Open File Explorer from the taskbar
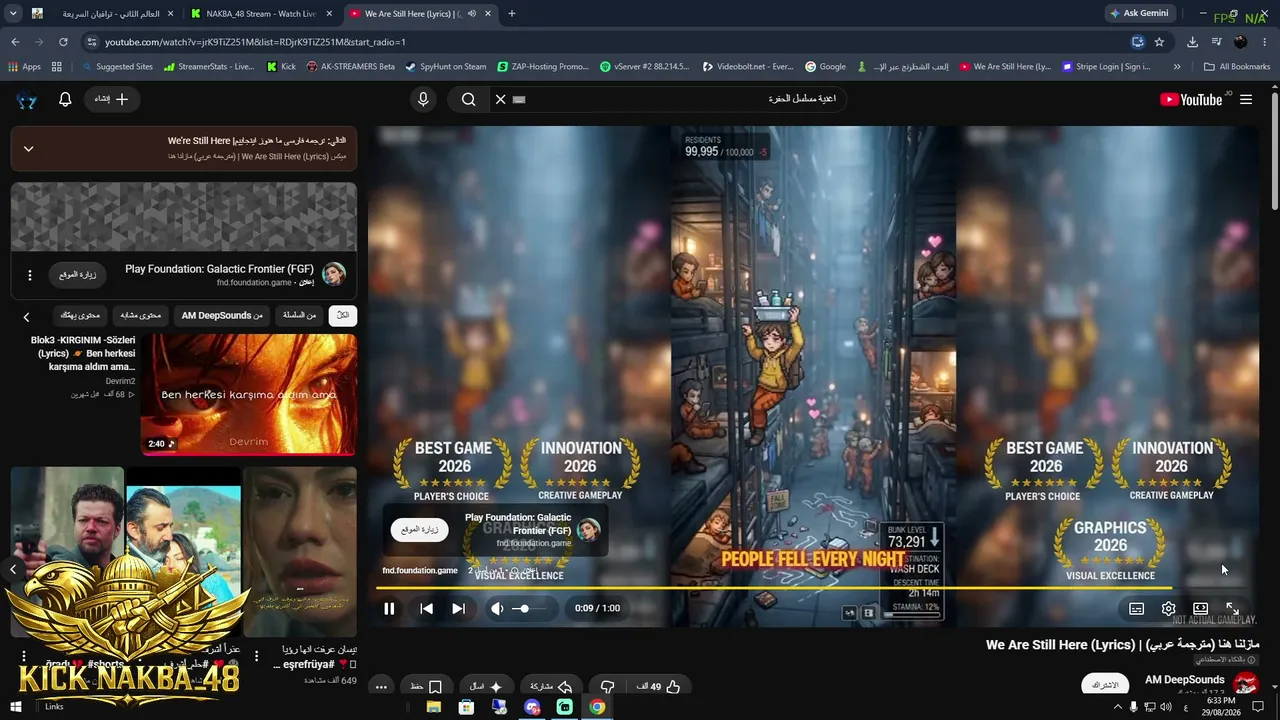1280x720 pixels. click(x=433, y=707)
